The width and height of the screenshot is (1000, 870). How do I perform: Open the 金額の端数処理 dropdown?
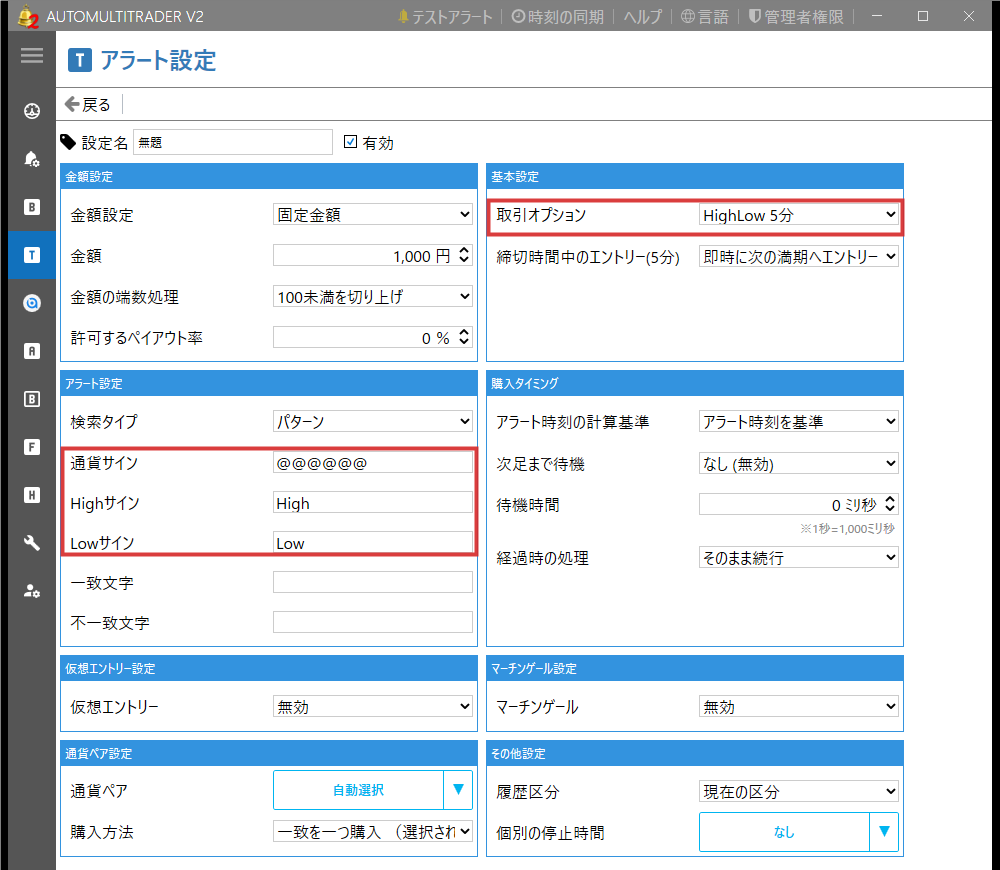point(372,296)
